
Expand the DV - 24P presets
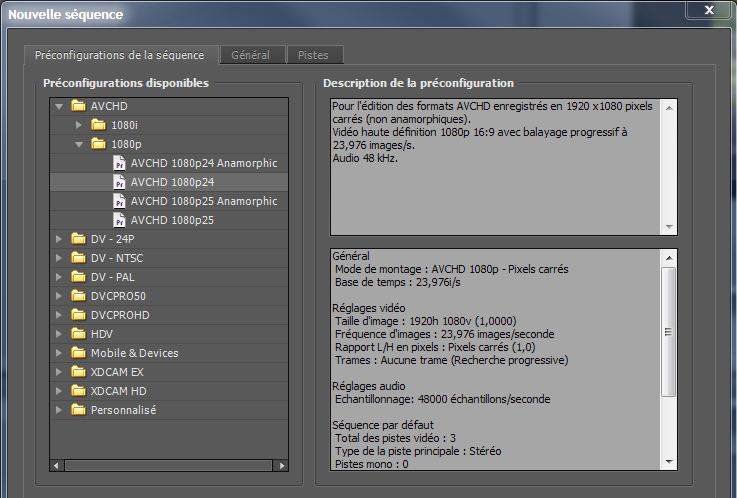pyautogui.click(x=59, y=239)
